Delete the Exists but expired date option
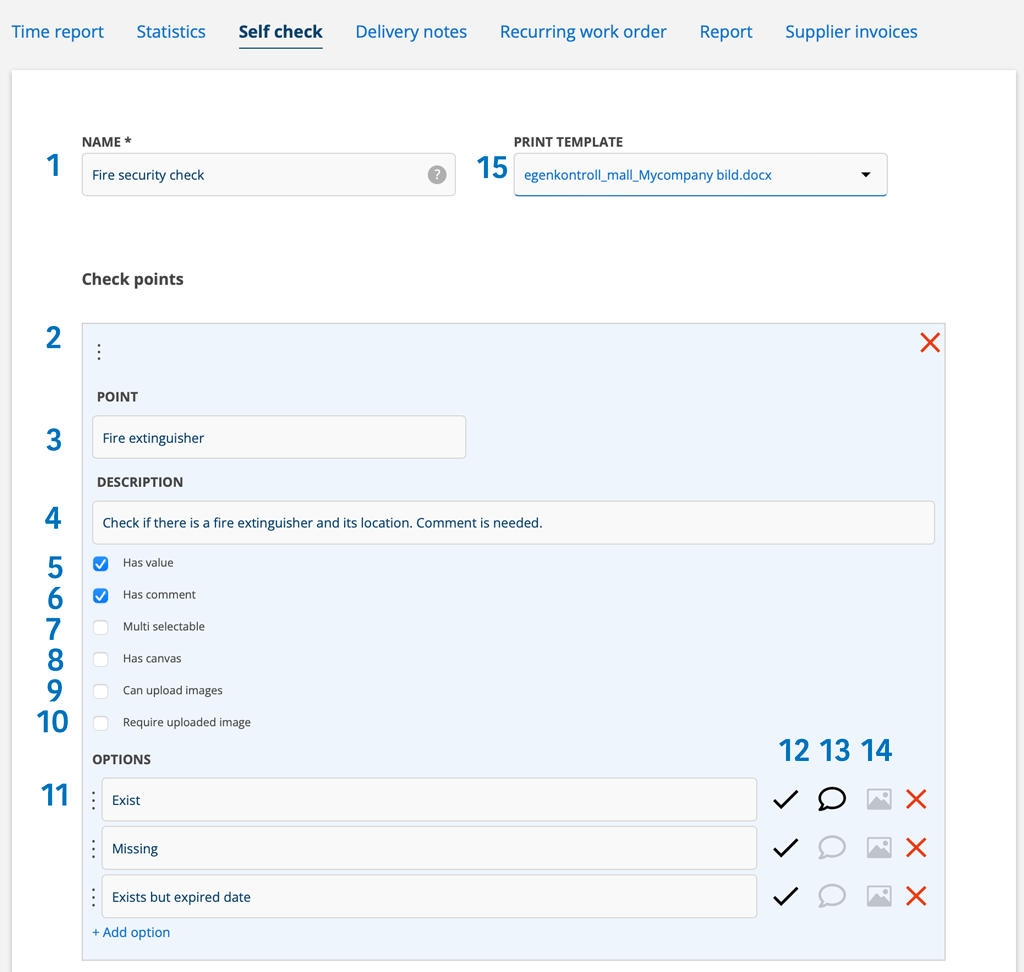Viewport: 1024px width, 972px height. 916,897
